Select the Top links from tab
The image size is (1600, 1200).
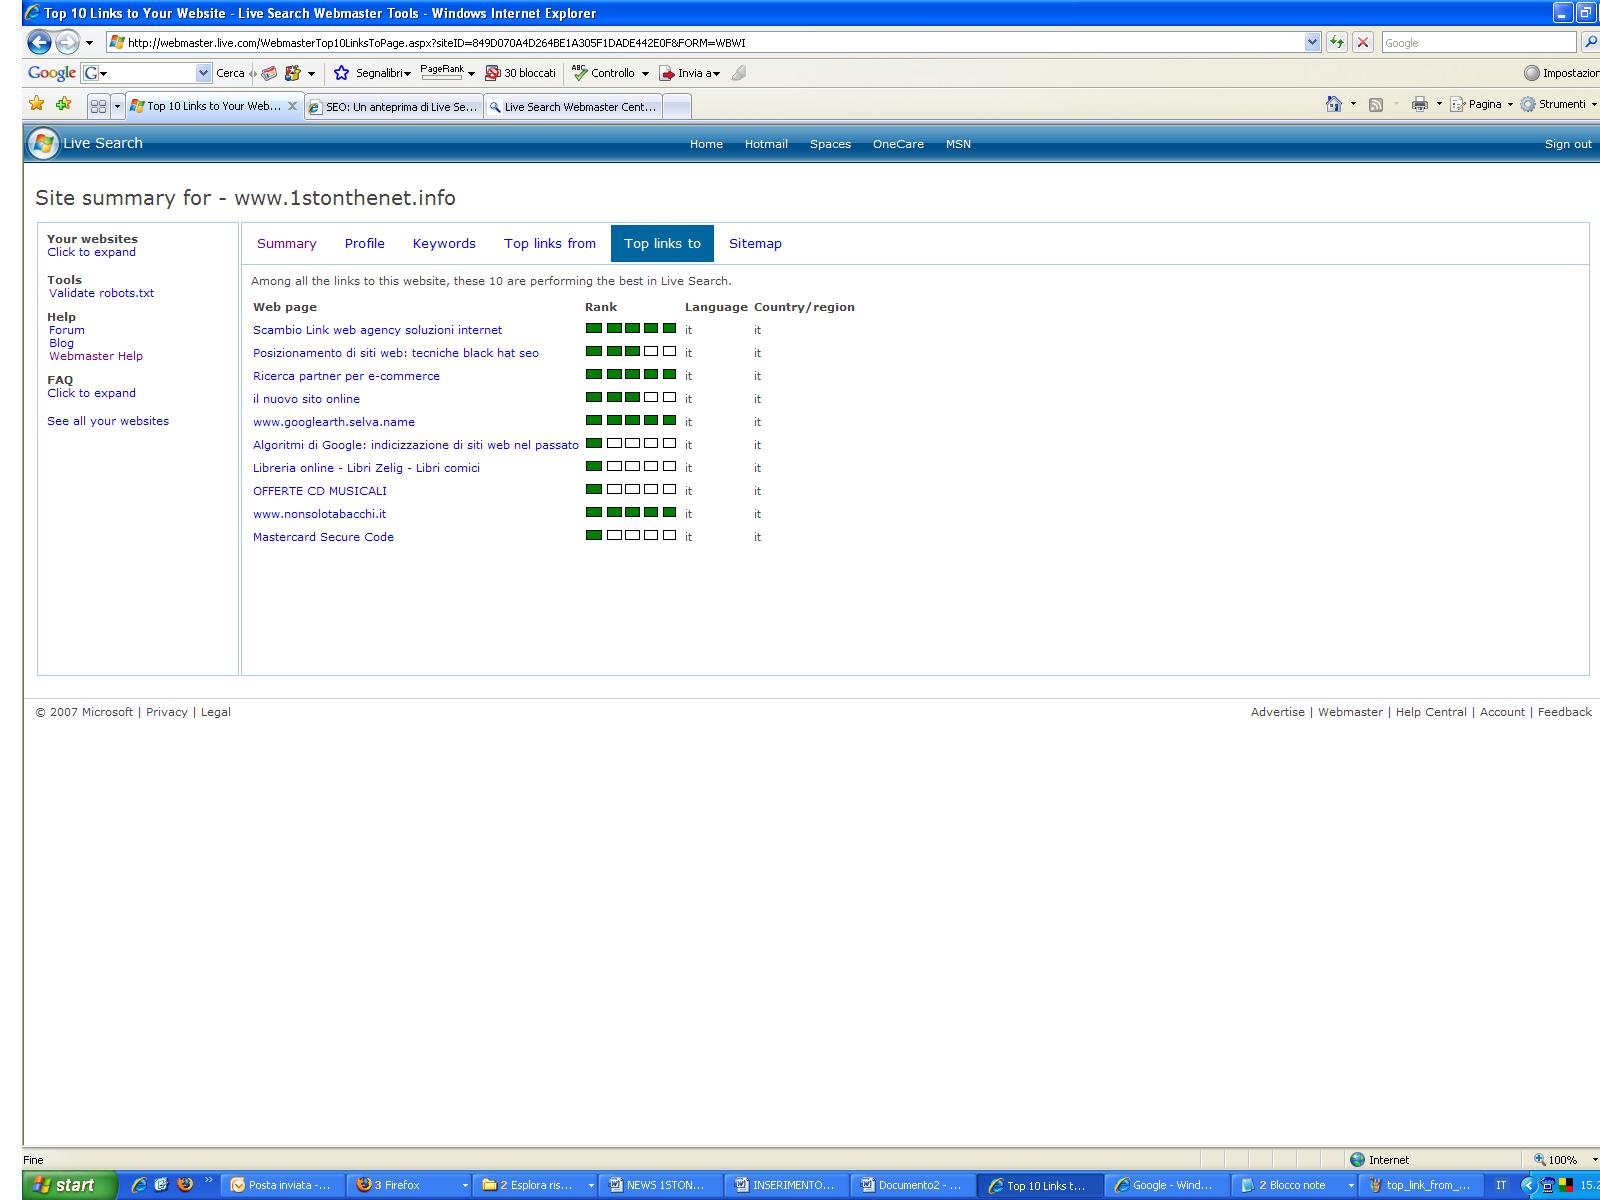[x=550, y=243]
